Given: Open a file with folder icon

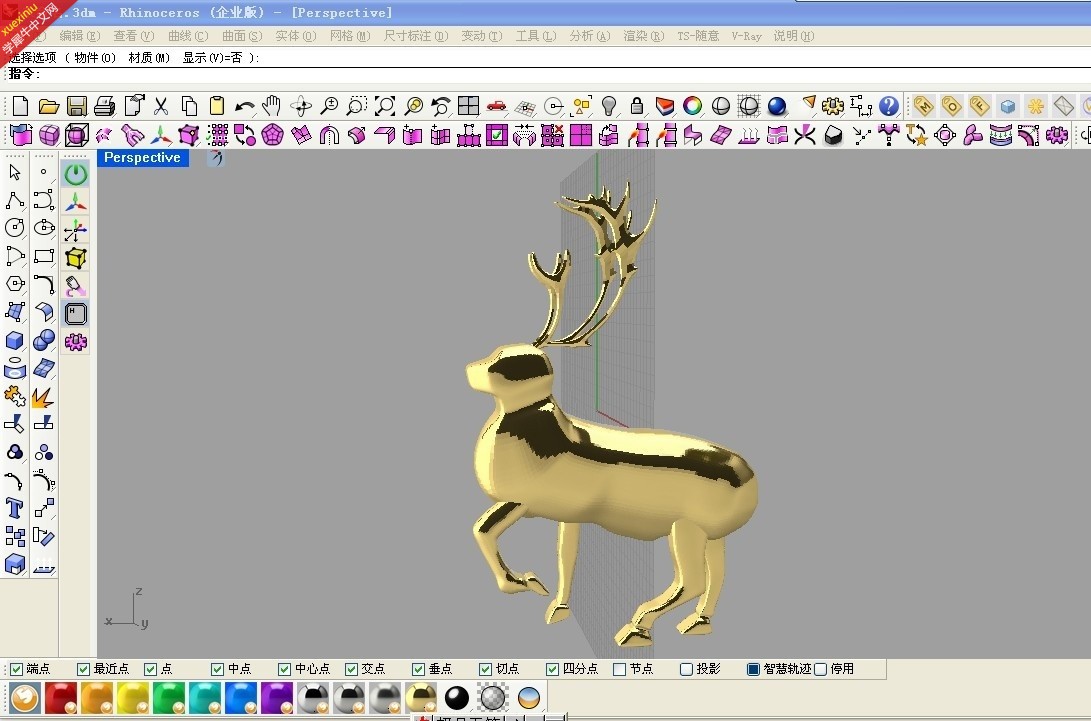Looking at the screenshot, I should (x=49, y=106).
